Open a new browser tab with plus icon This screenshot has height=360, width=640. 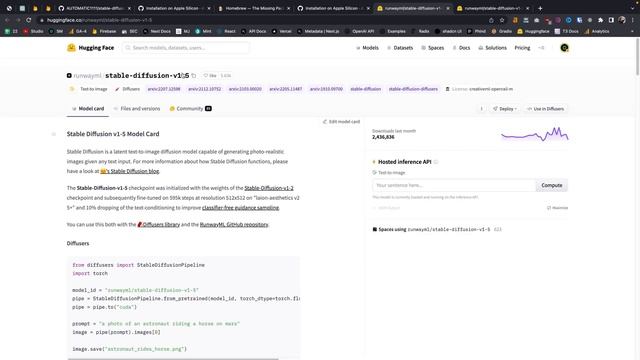coord(540,8)
